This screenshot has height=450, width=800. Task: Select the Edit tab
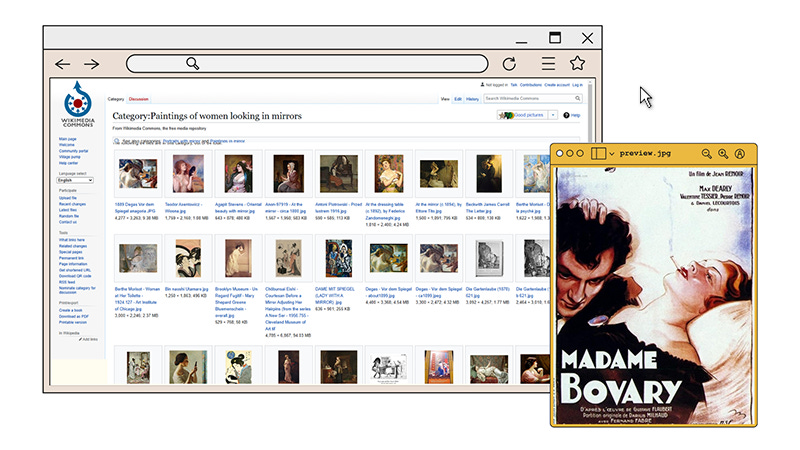[458, 99]
